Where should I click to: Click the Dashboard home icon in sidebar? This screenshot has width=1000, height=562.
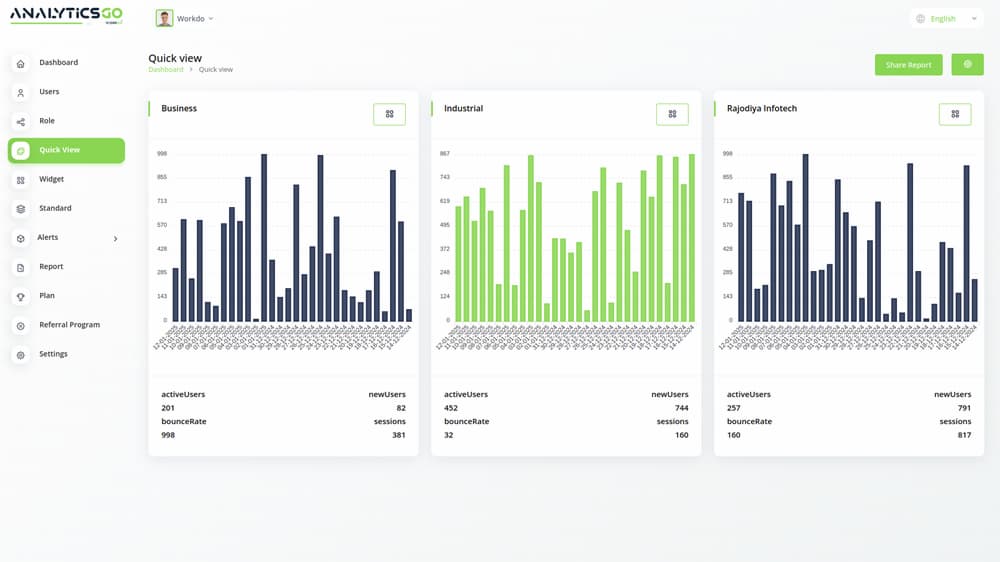click(20, 63)
